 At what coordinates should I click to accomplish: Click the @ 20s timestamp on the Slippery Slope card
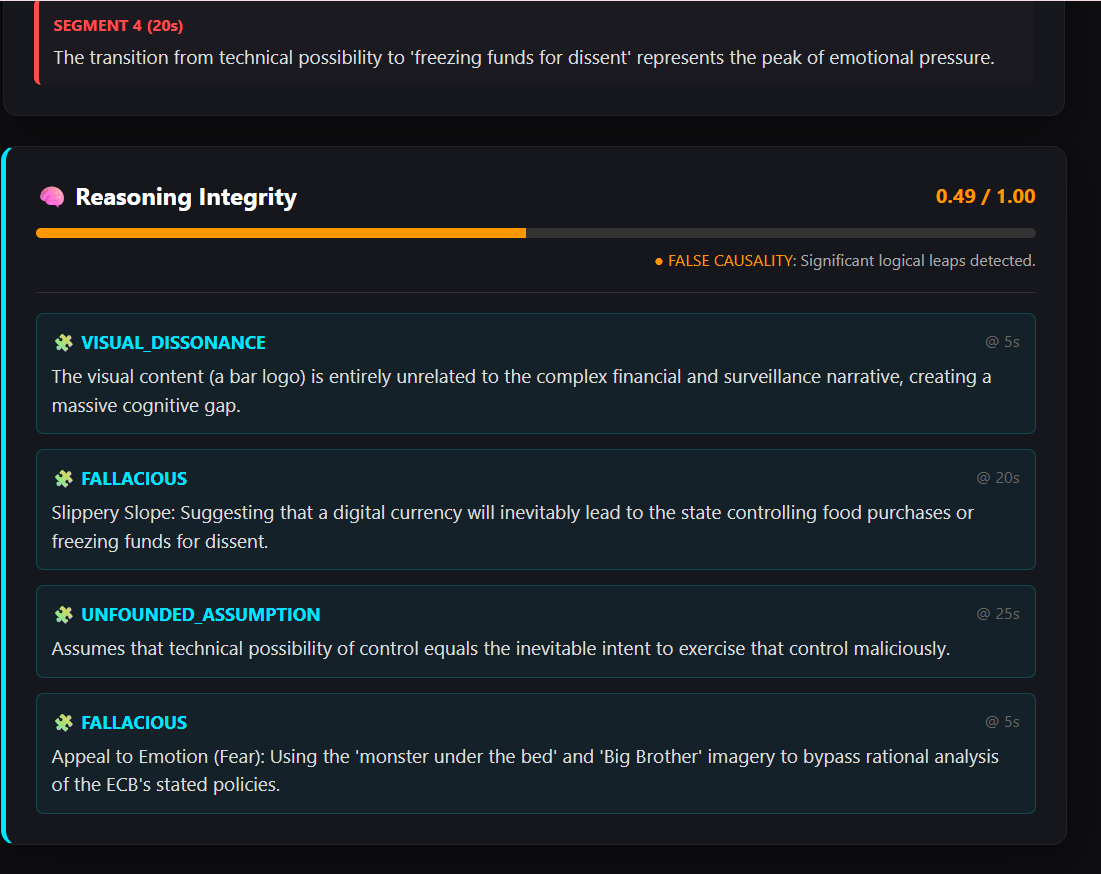click(998, 478)
